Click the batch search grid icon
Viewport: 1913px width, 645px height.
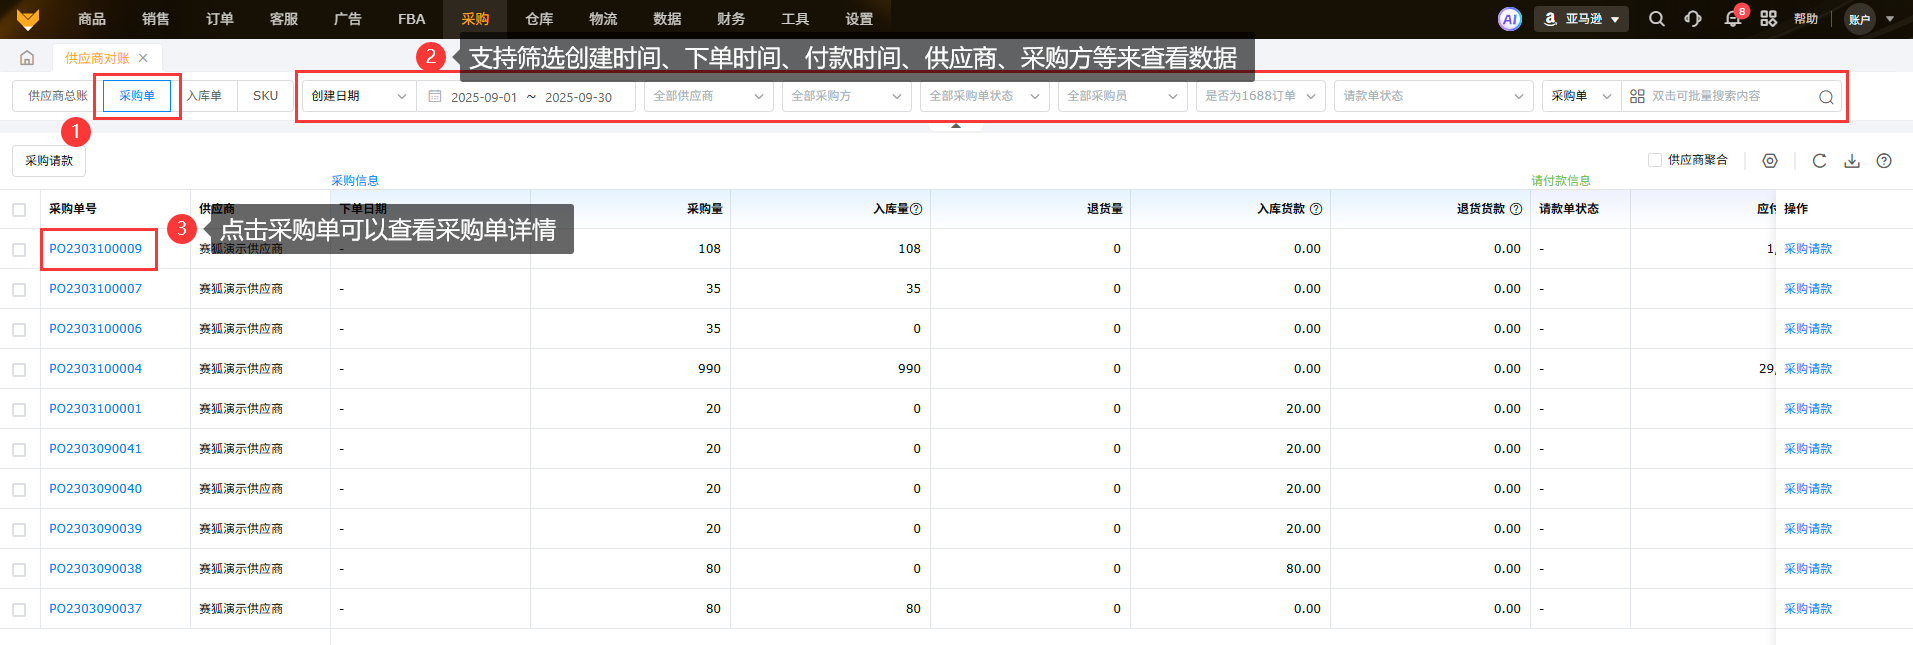[x=1637, y=96]
